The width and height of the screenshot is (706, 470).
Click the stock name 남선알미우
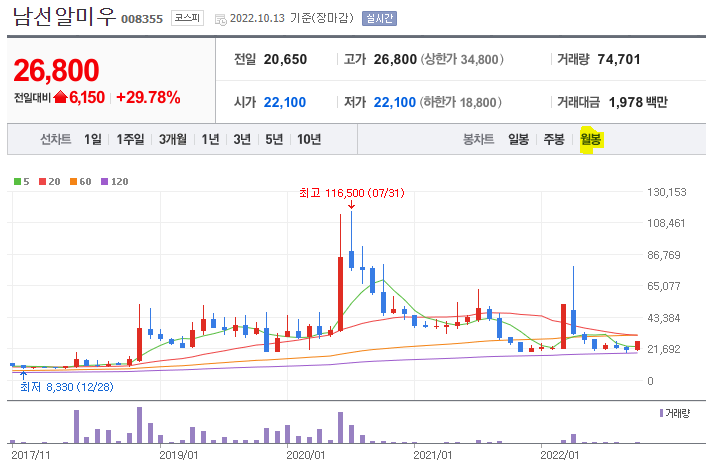[x=64, y=17]
